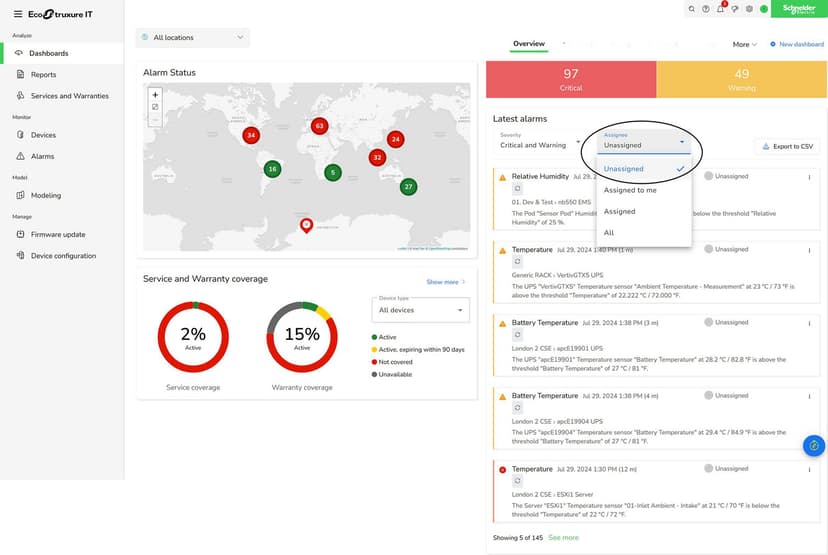Click the Not covered legend entry

(x=392, y=362)
